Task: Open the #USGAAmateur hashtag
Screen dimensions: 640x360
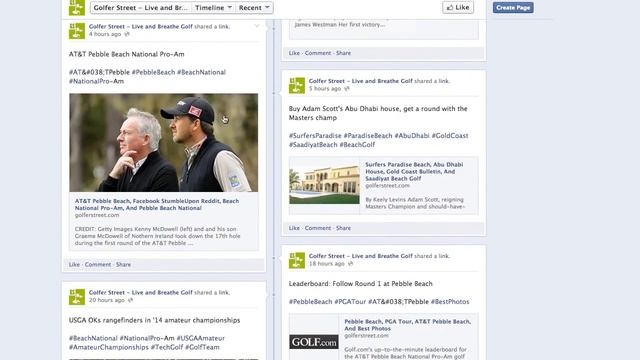Action: coord(200,338)
